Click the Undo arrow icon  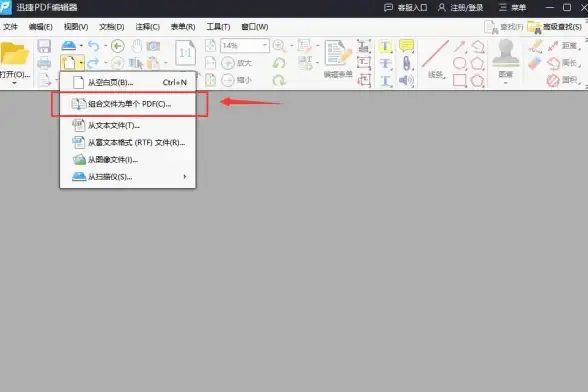[x=94, y=46]
